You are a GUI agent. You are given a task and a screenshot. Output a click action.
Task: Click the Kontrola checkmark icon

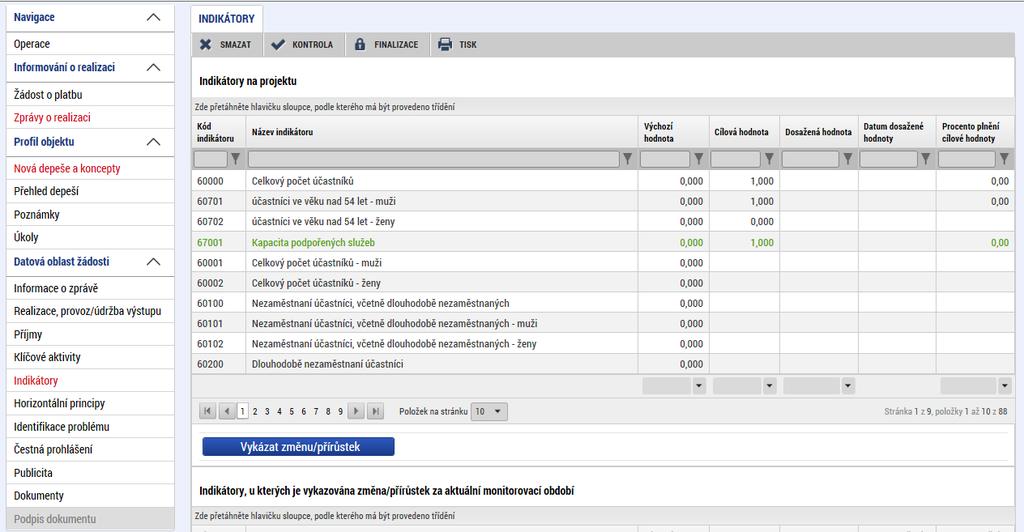click(x=278, y=44)
